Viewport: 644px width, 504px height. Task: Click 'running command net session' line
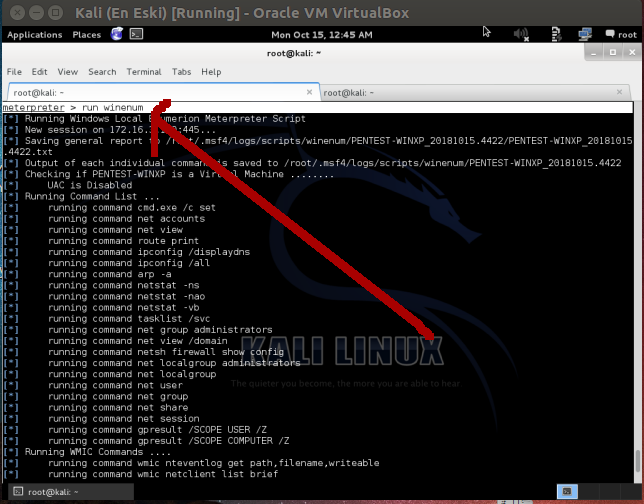tap(124, 419)
